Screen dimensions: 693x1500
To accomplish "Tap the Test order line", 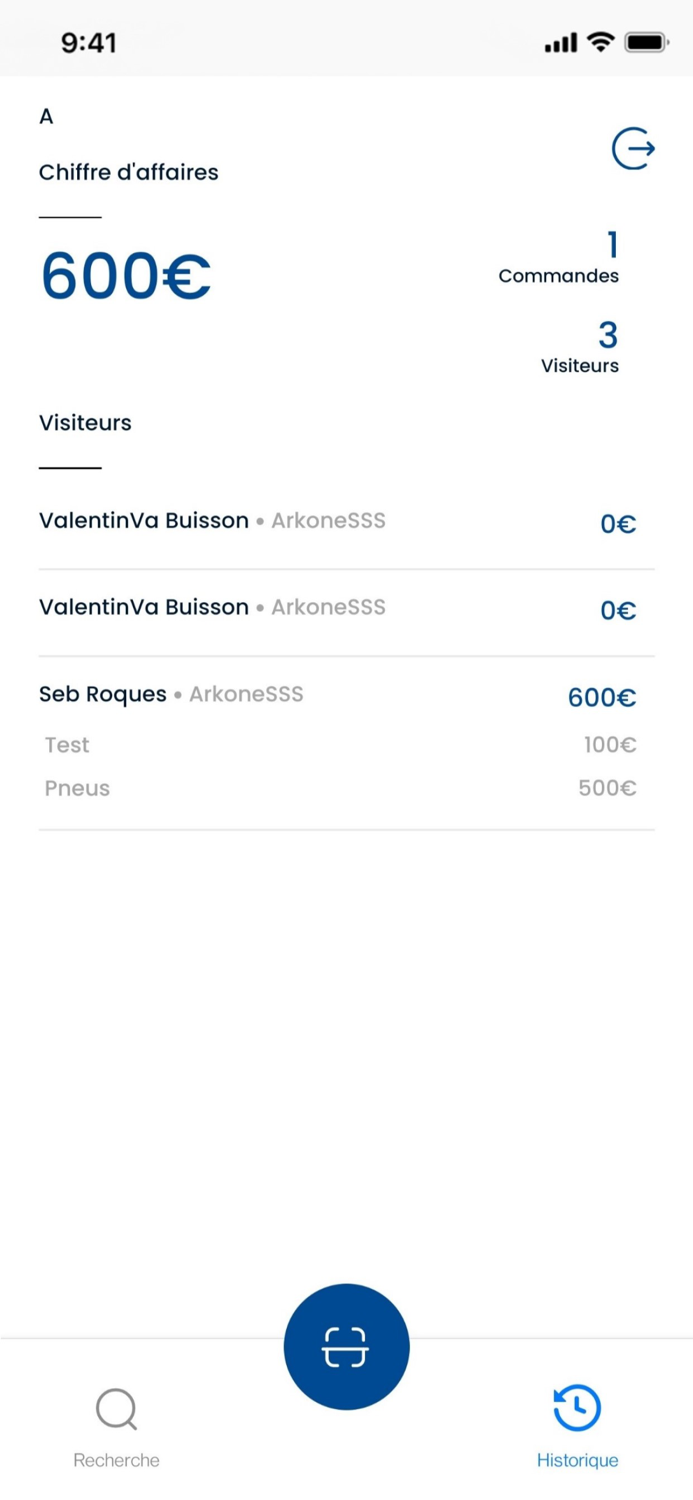I will (x=67, y=745).
